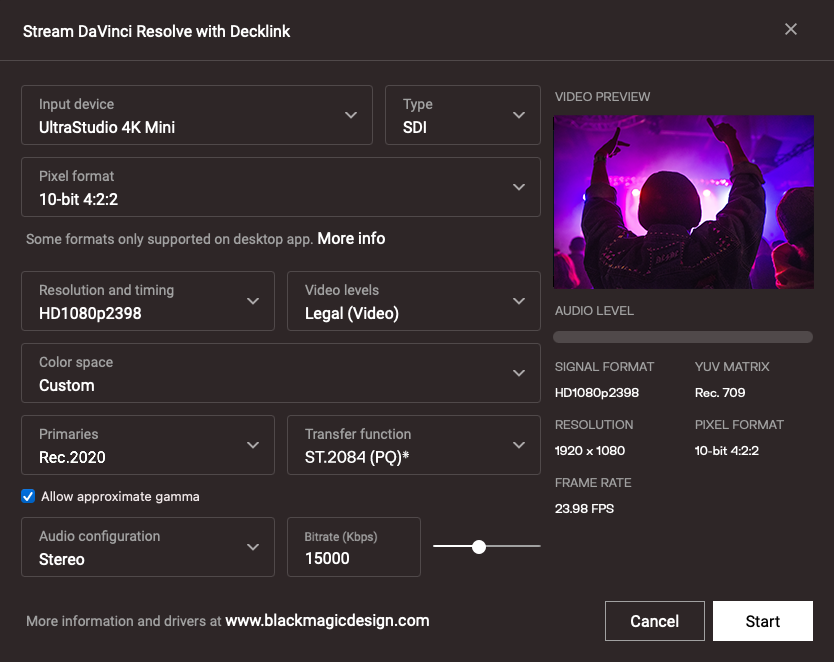Viewport: 834px width, 662px height.
Task: Expand the Color space selector
Action: pyautogui.click(x=280, y=373)
